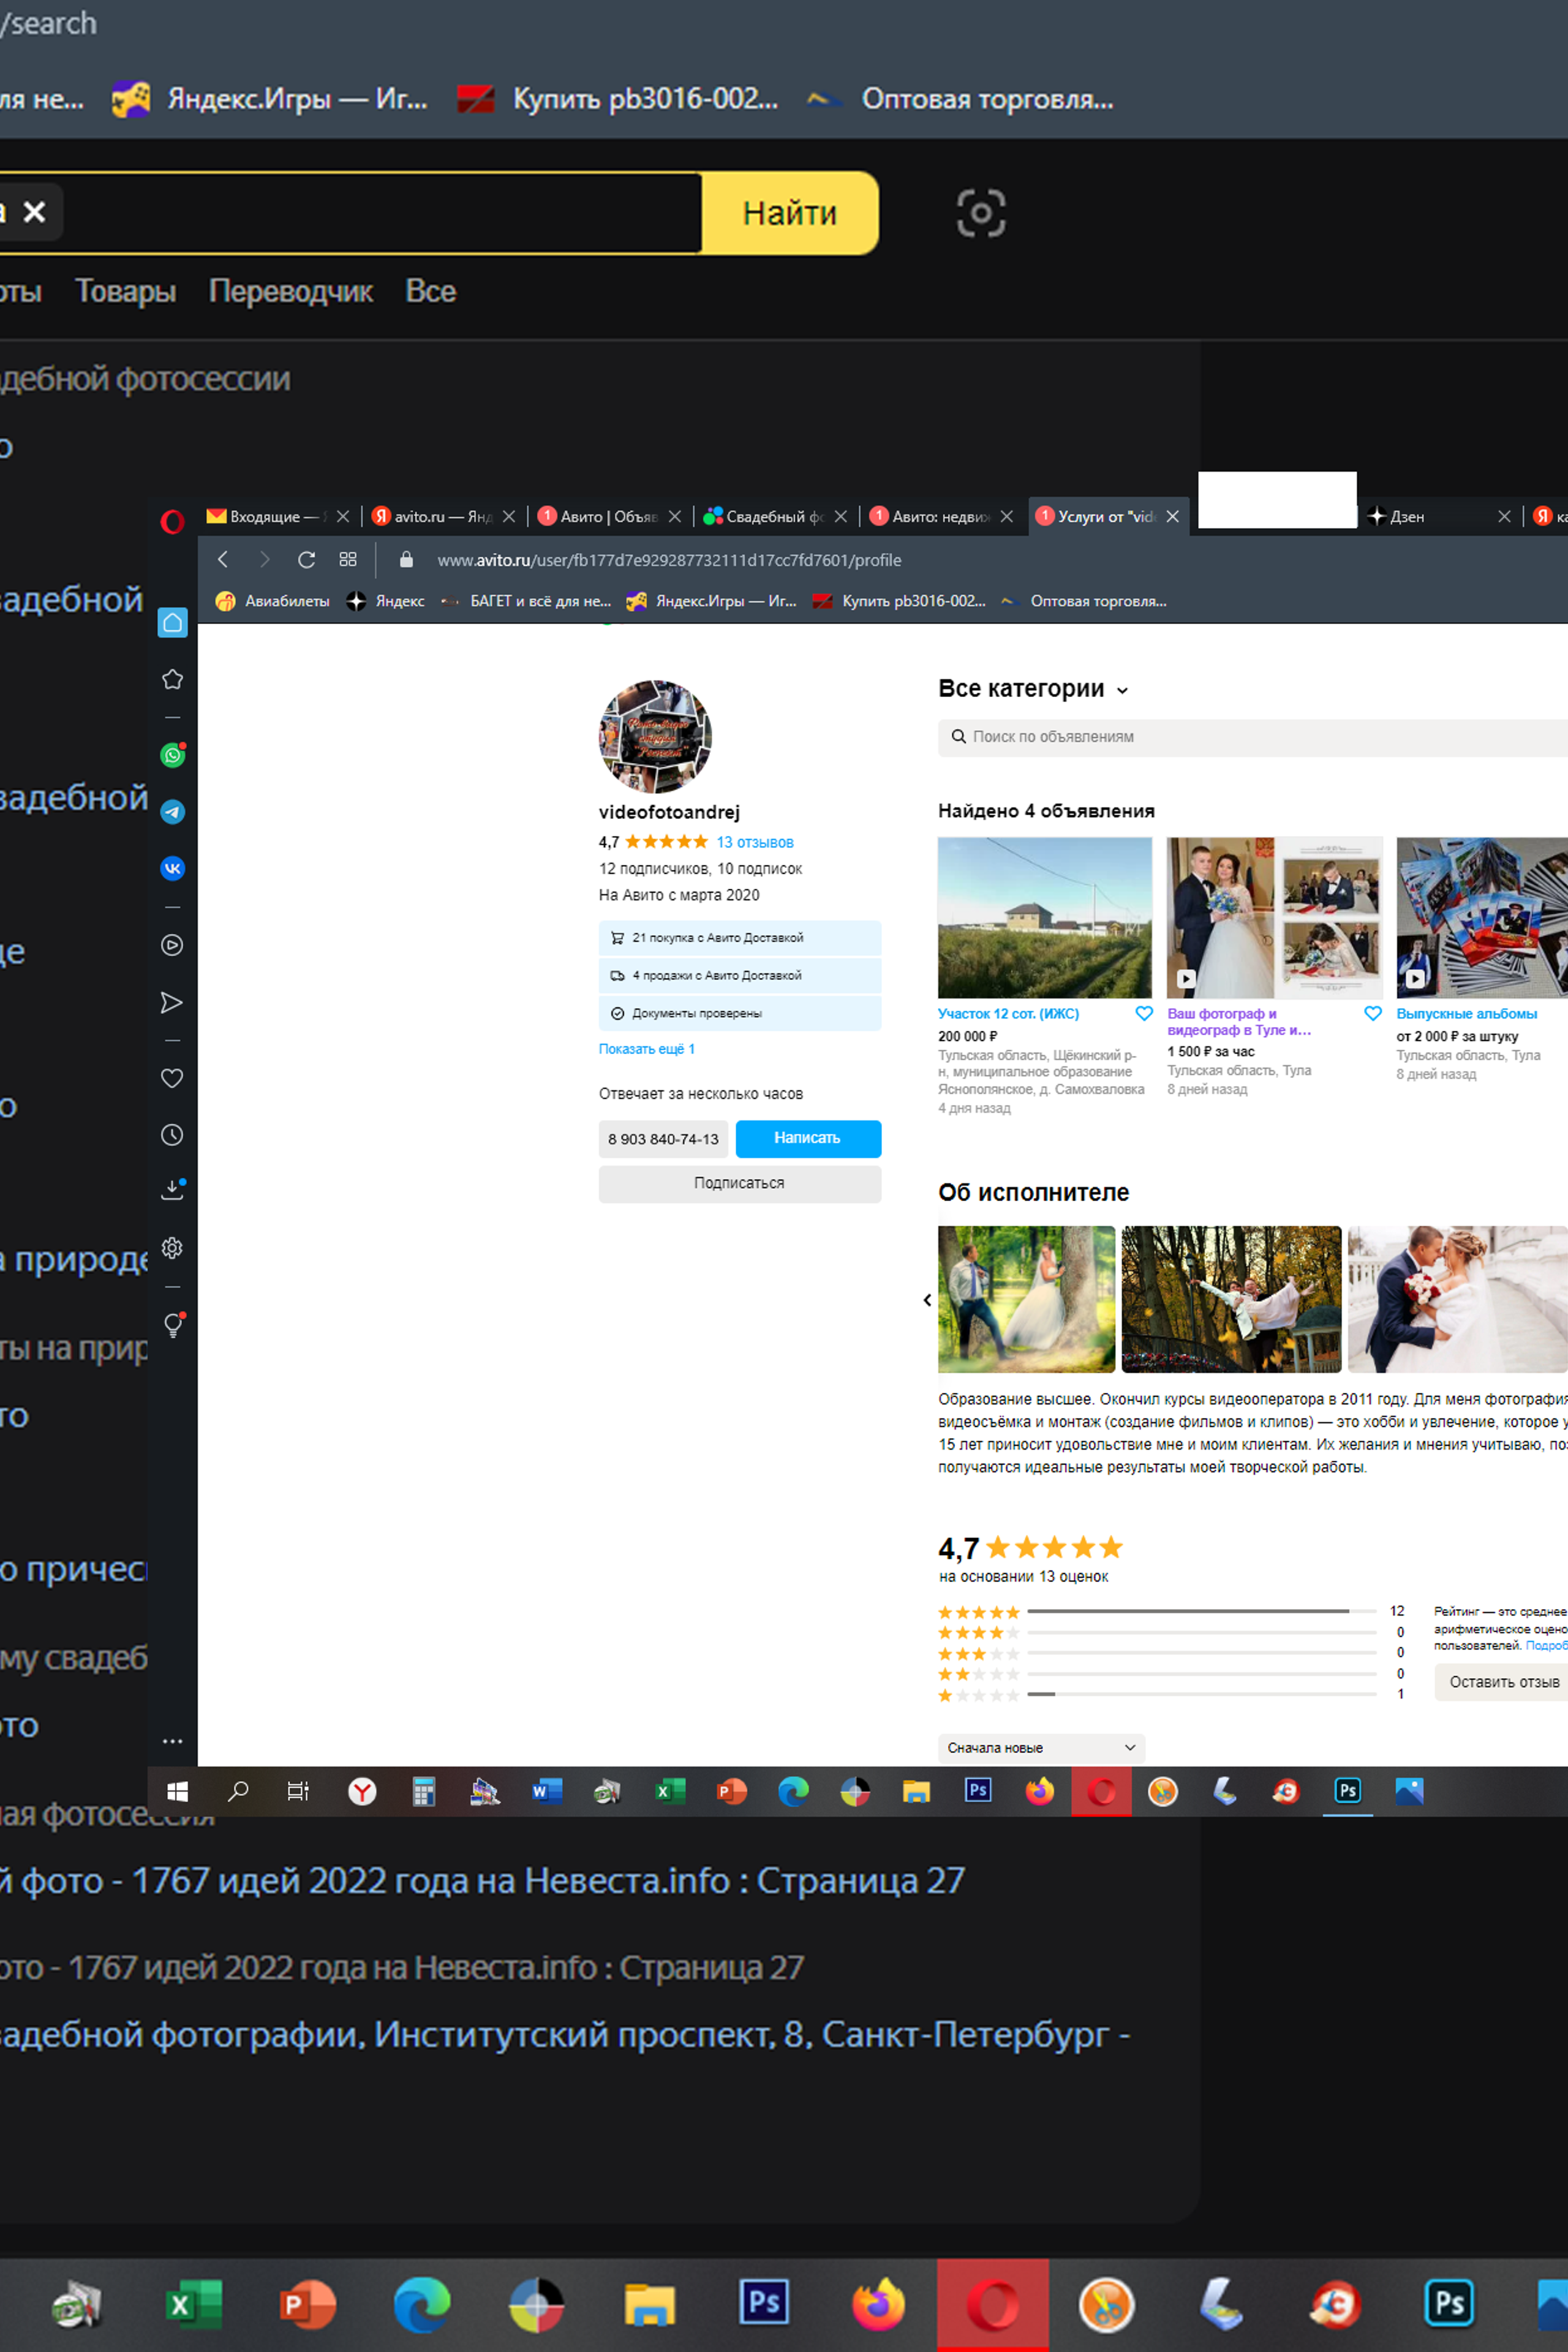Open Opera speed dial grid icon
Image resolution: width=1568 pixels, height=2352 pixels.
point(348,560)
